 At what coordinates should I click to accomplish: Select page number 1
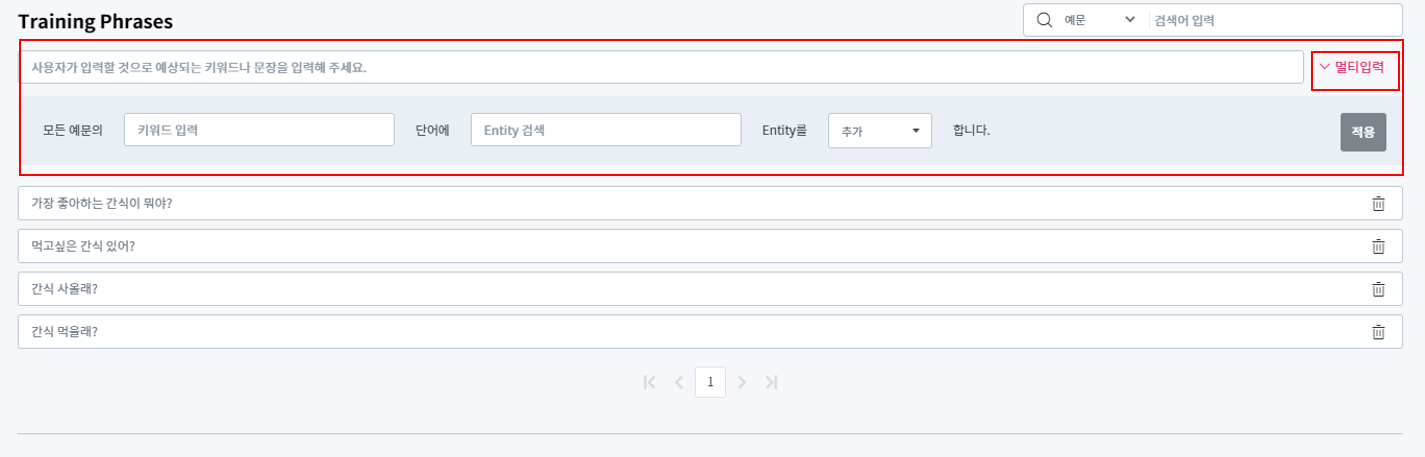tap(710, 382)
